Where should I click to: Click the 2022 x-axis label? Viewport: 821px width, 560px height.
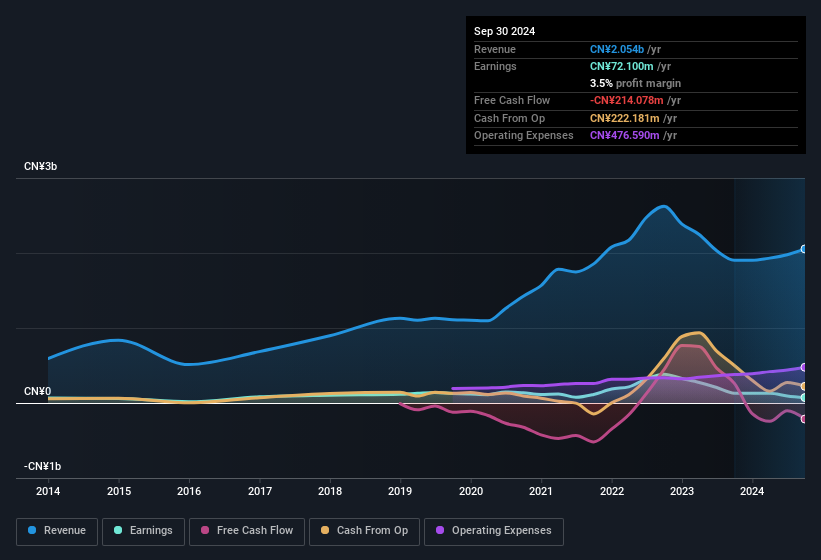coord(612,491)
